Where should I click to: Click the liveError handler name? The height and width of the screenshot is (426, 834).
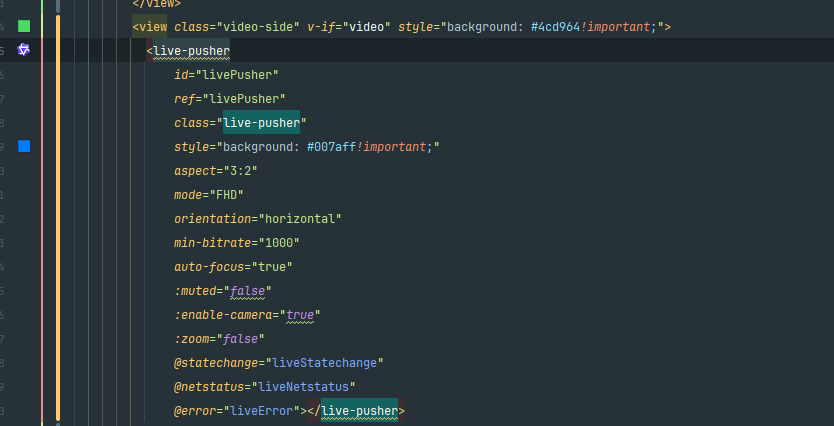coord(262,411)
